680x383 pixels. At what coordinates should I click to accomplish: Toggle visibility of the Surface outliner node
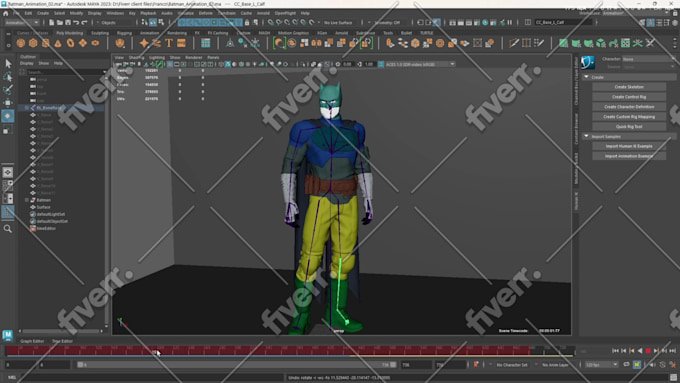[33, 207]
